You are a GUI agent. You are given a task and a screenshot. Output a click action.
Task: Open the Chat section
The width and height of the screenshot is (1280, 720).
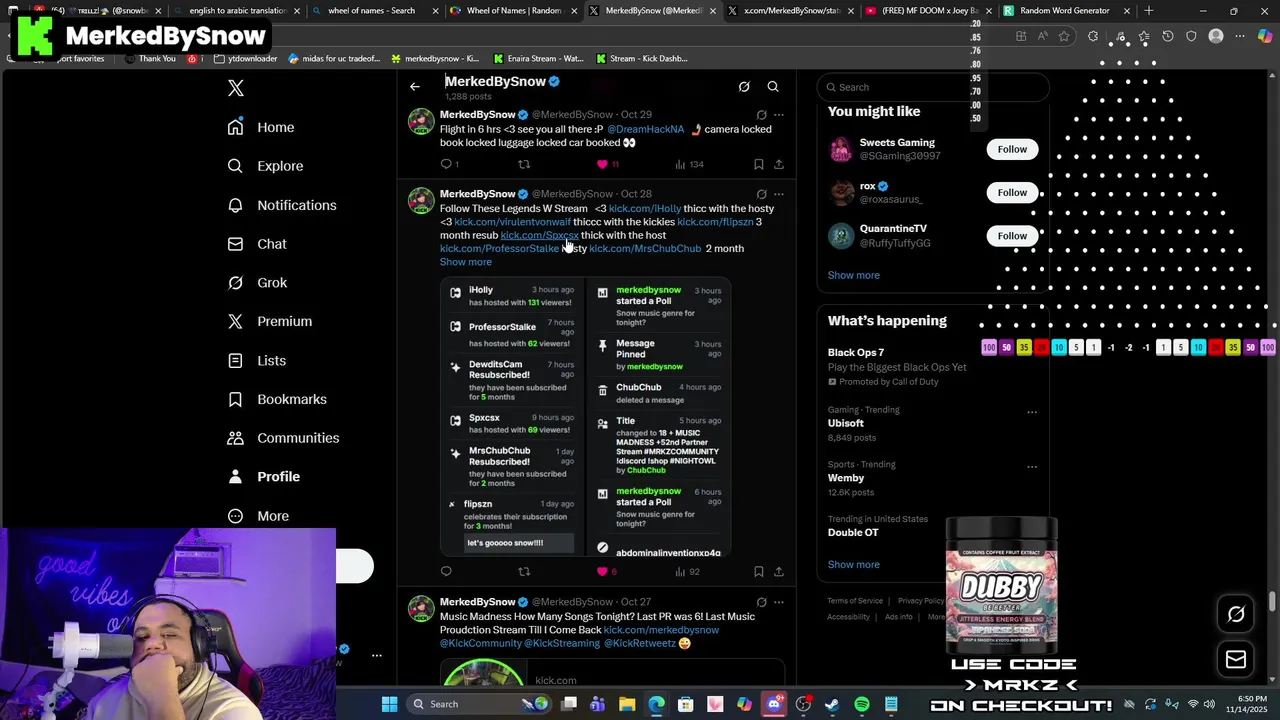click(x=257, y=244)
